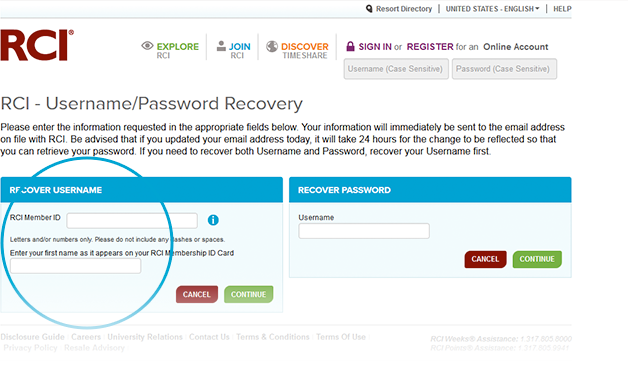The height and width of the screenshot is (366, 628).
Task: Click the Resort Directory search icon
Action: (369, 8)
